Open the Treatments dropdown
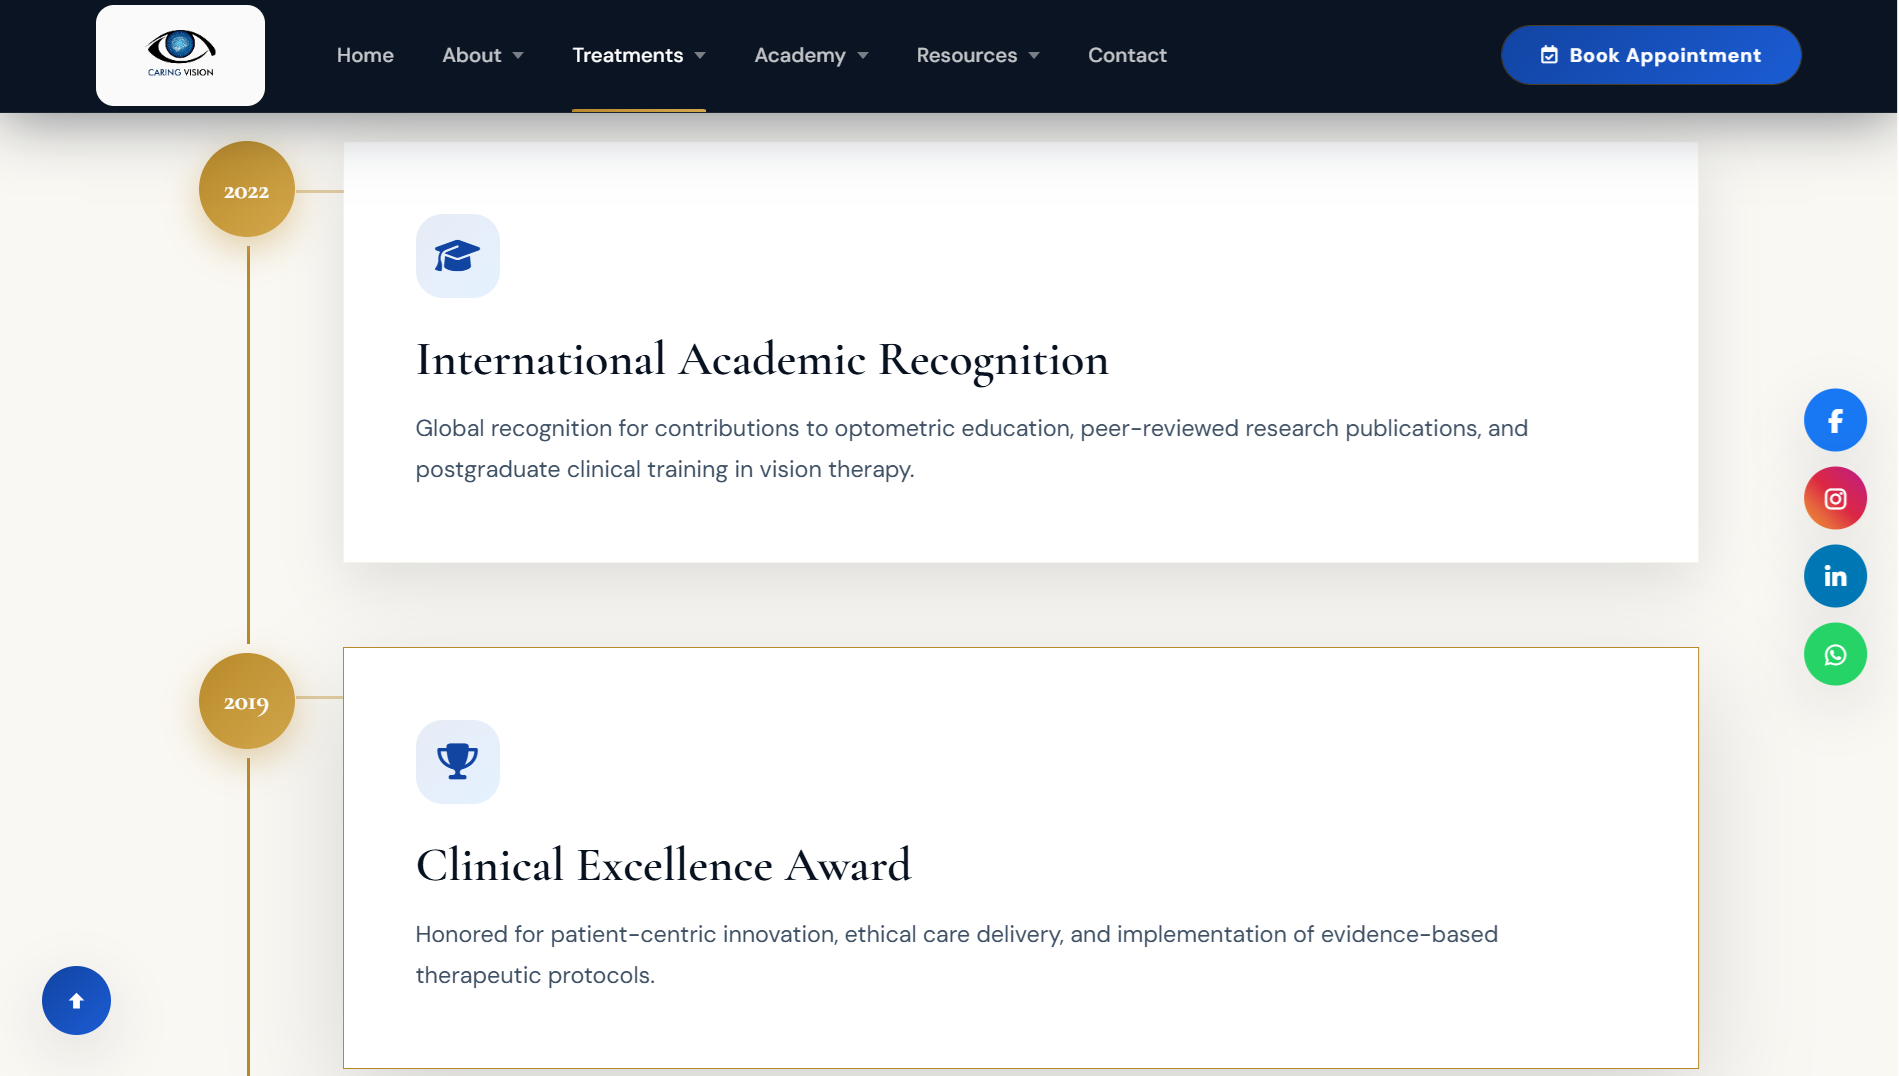This screenshot has width=1899, height=1076. 639,55
